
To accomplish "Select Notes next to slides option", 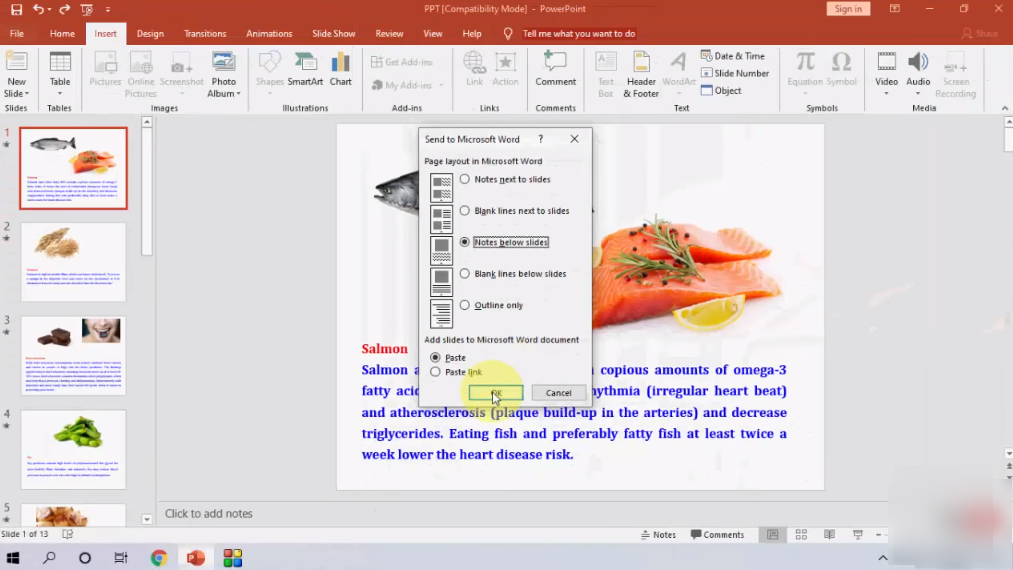I will coord(465,179).
